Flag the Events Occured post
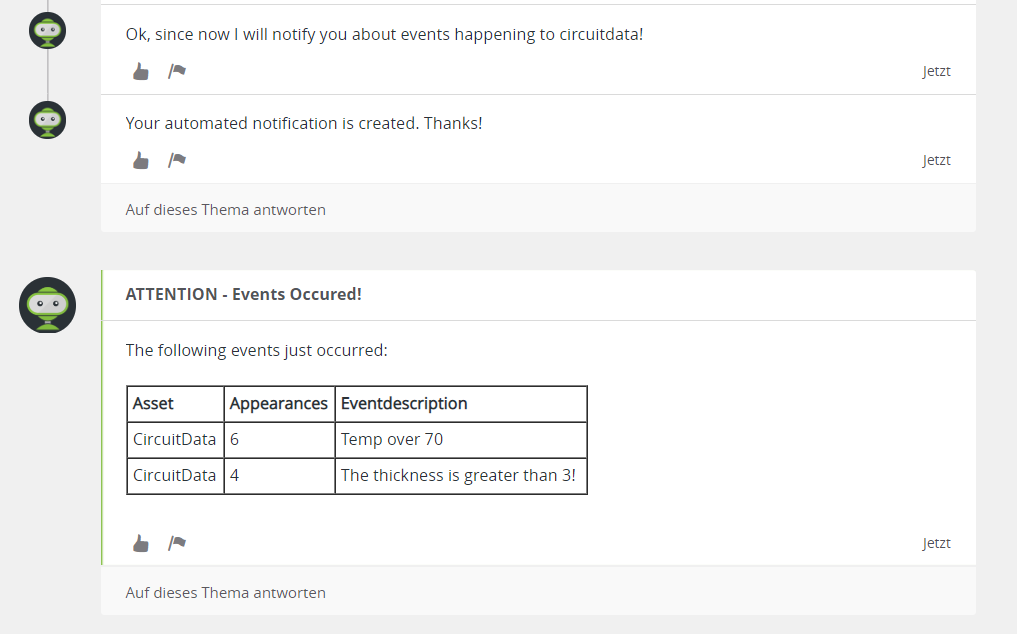 coord(177,543)
